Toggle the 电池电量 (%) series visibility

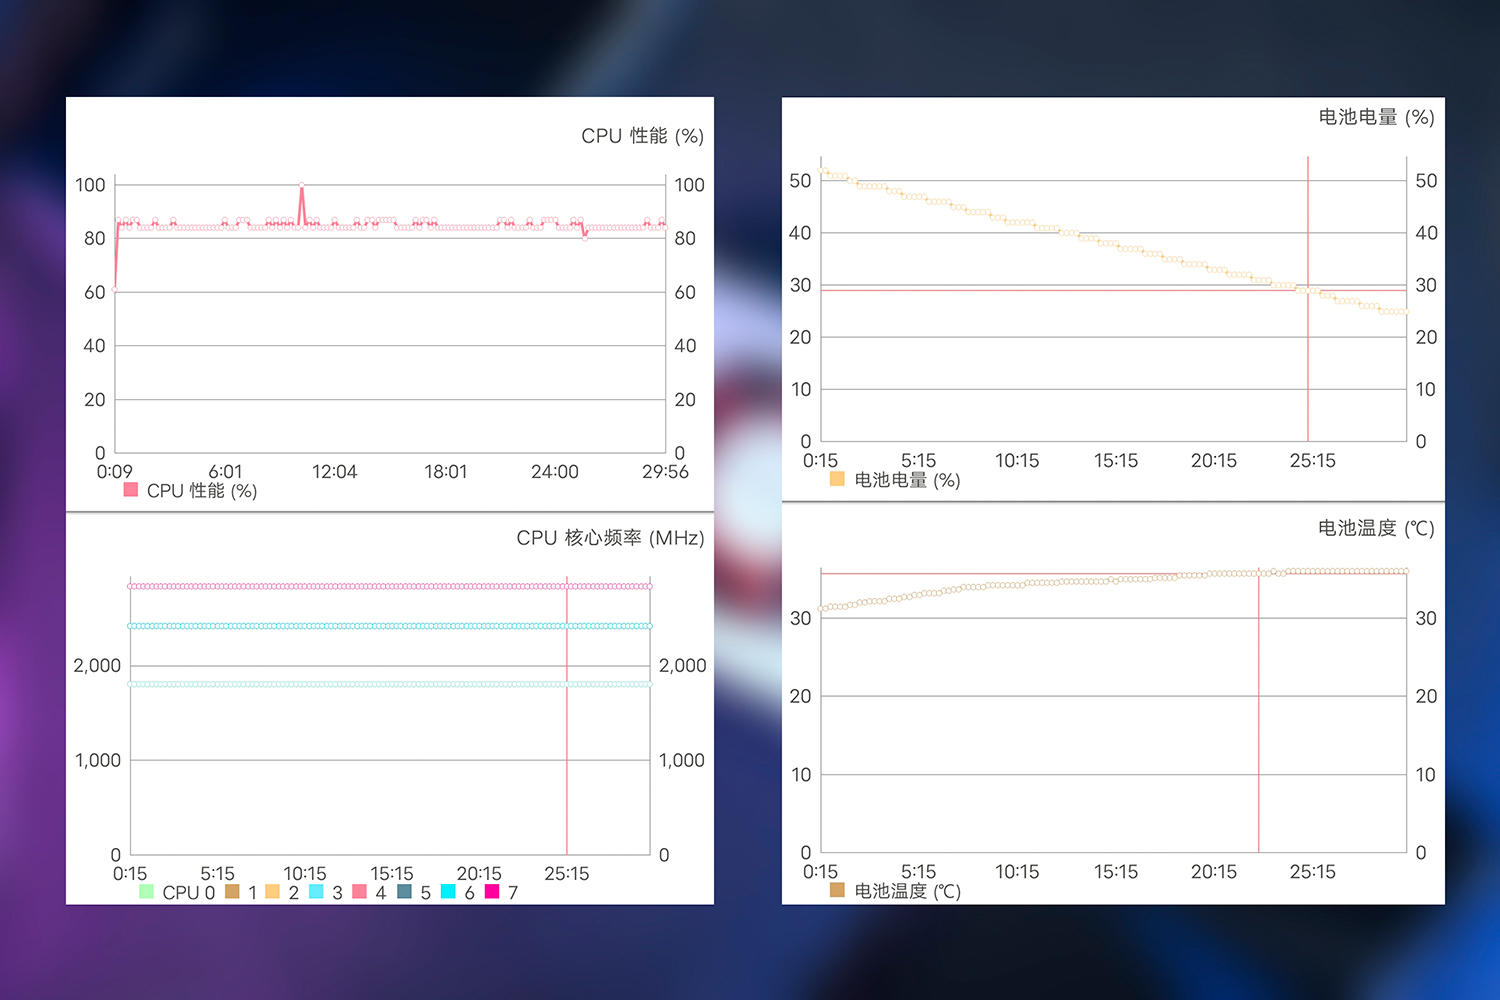click(x=836, y=480)
